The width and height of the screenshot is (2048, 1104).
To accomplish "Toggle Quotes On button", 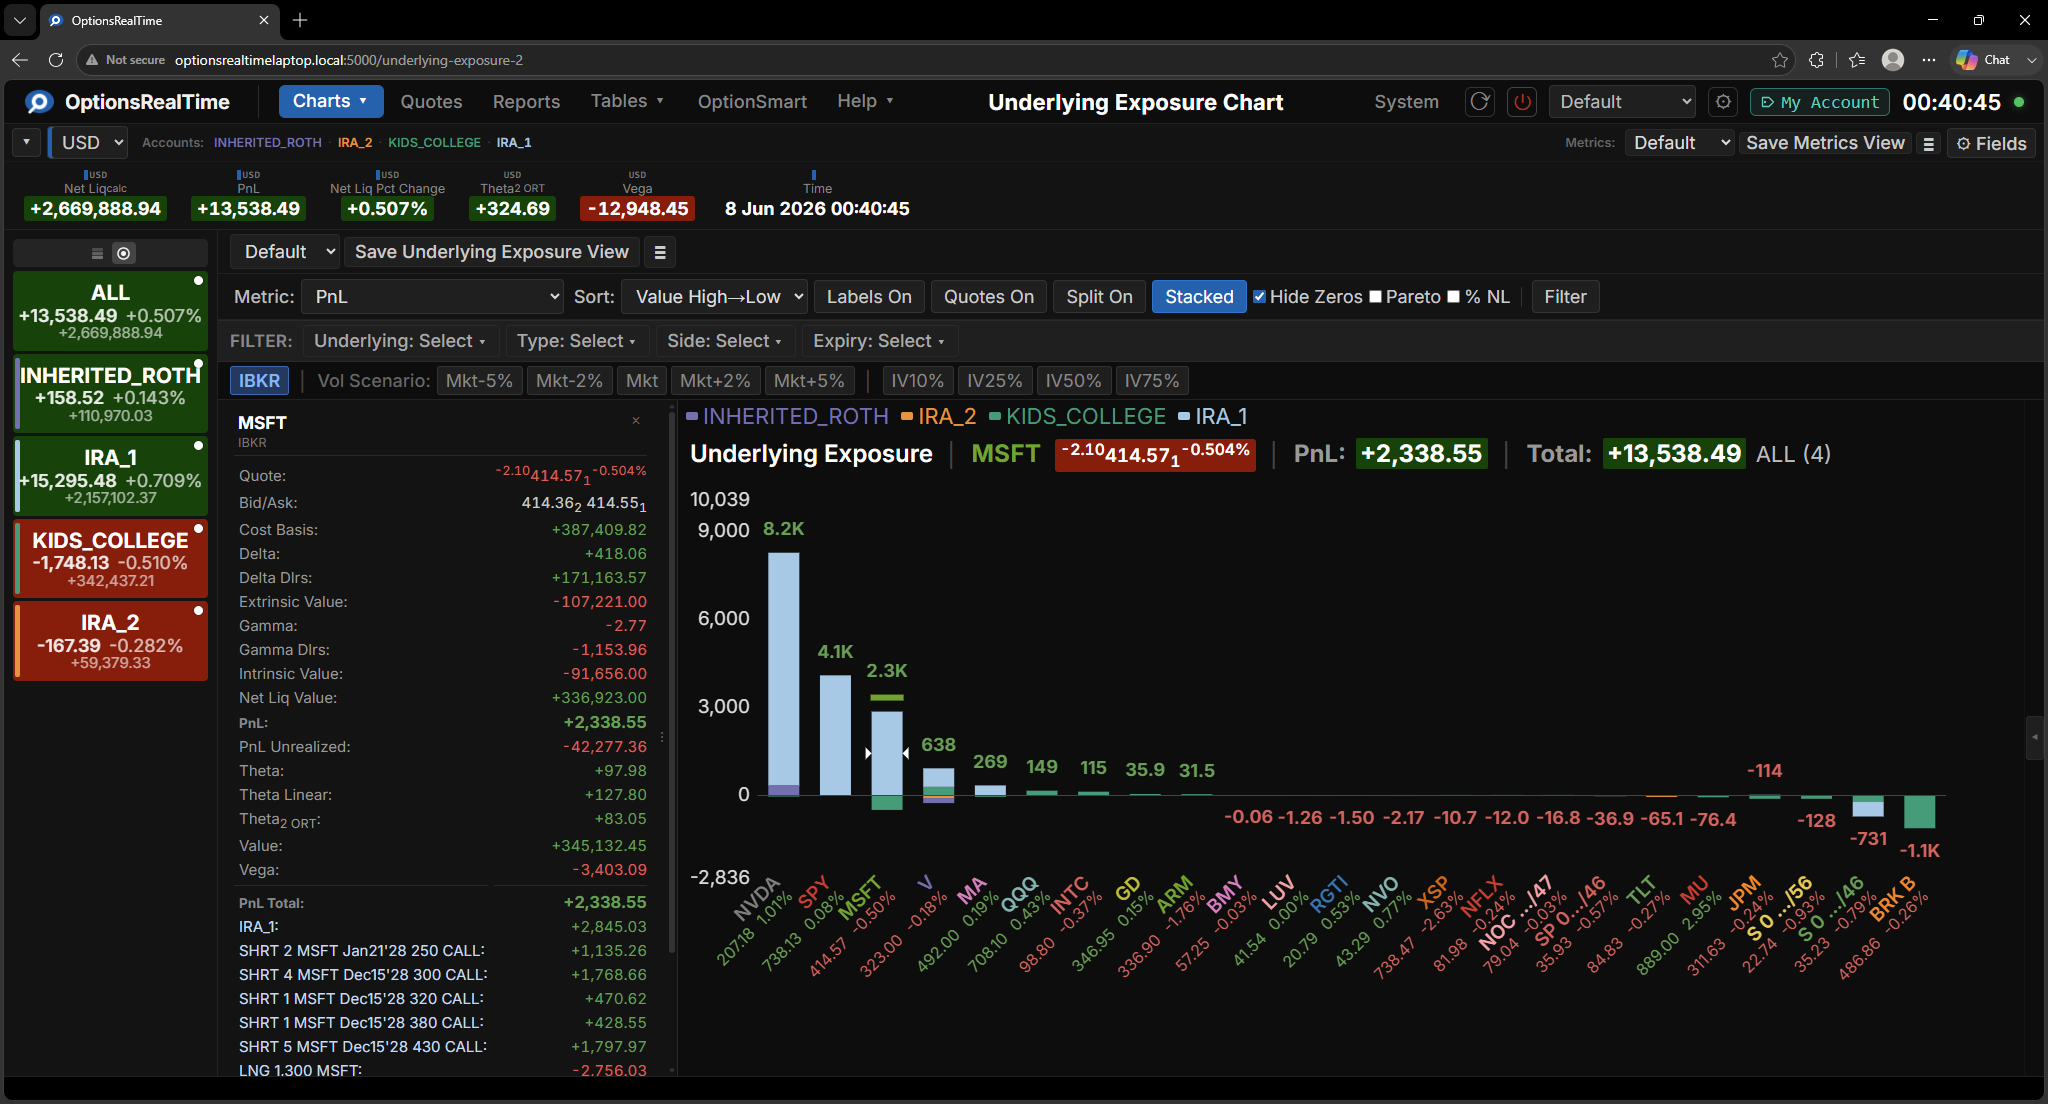I will point(989,297).
